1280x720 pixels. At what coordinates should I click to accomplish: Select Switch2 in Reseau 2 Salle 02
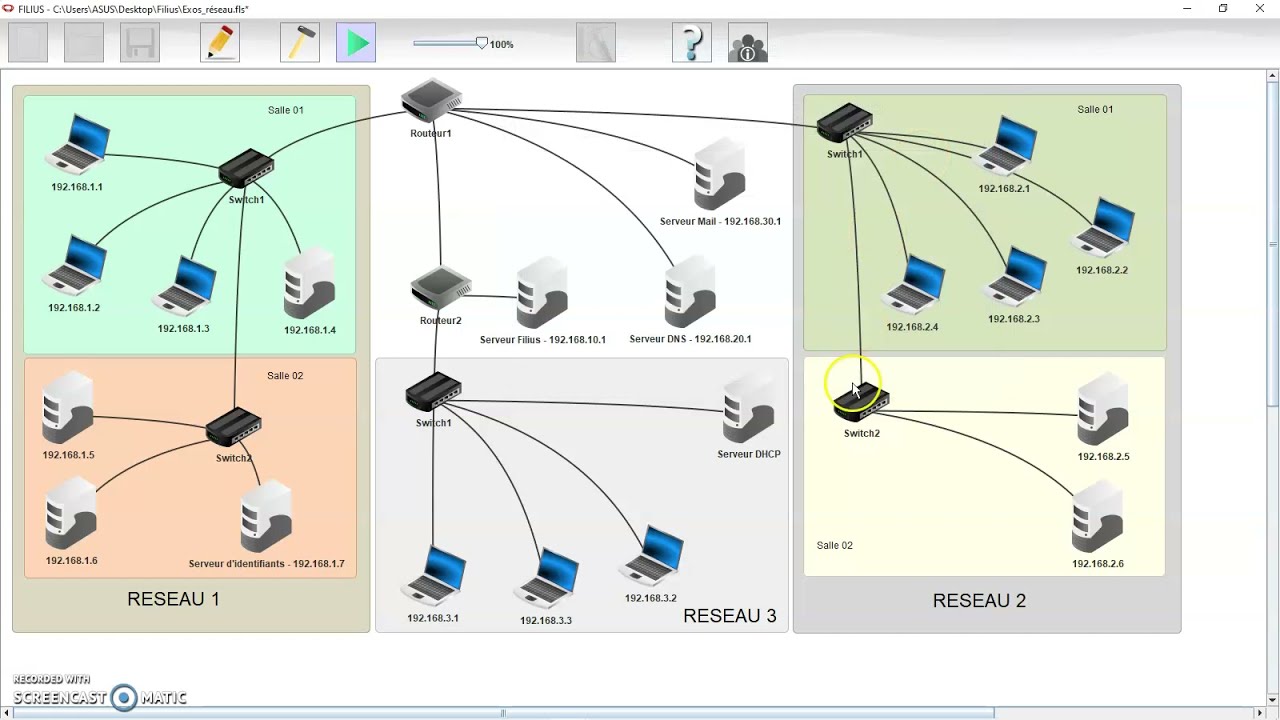click(862, 404)
